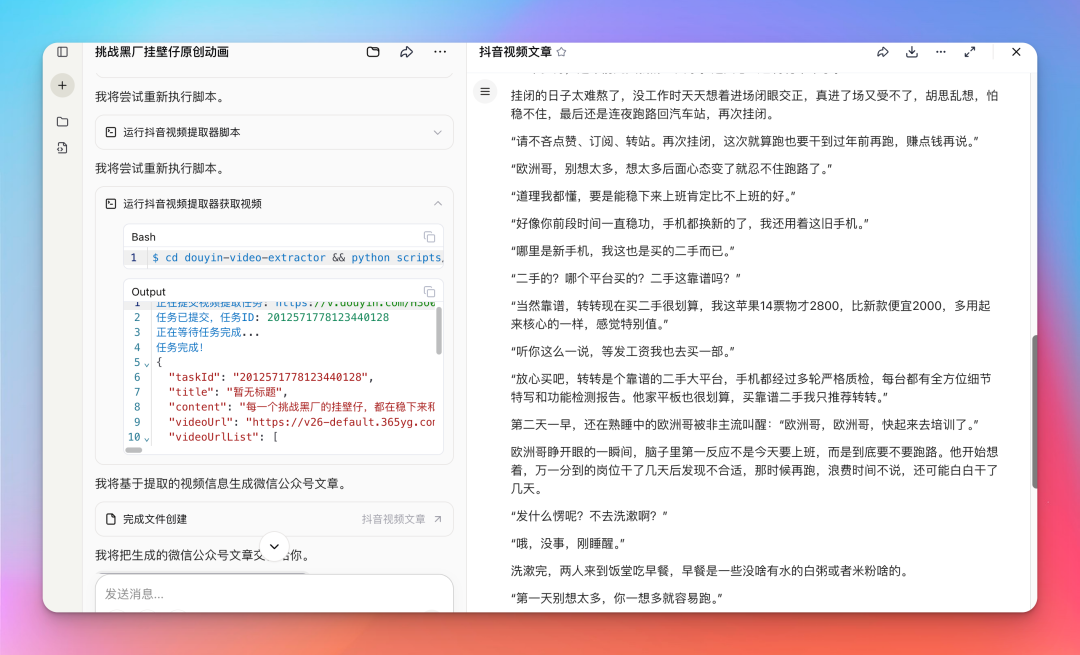Click the downward chevron above the message box

pos(273,546)
